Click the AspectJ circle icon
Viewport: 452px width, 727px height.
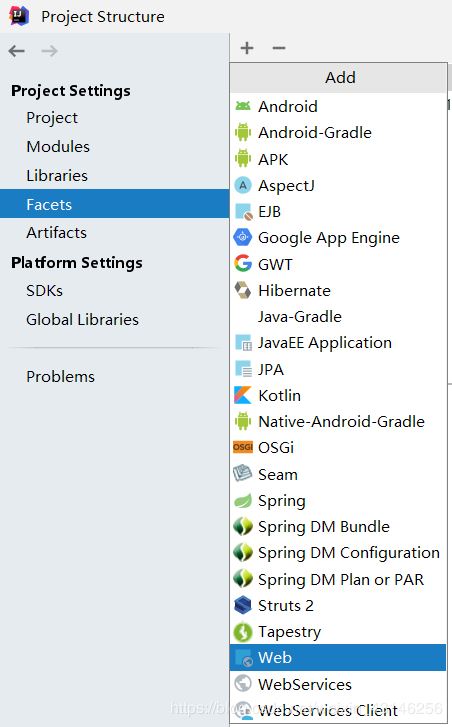[x=243, y=185]
